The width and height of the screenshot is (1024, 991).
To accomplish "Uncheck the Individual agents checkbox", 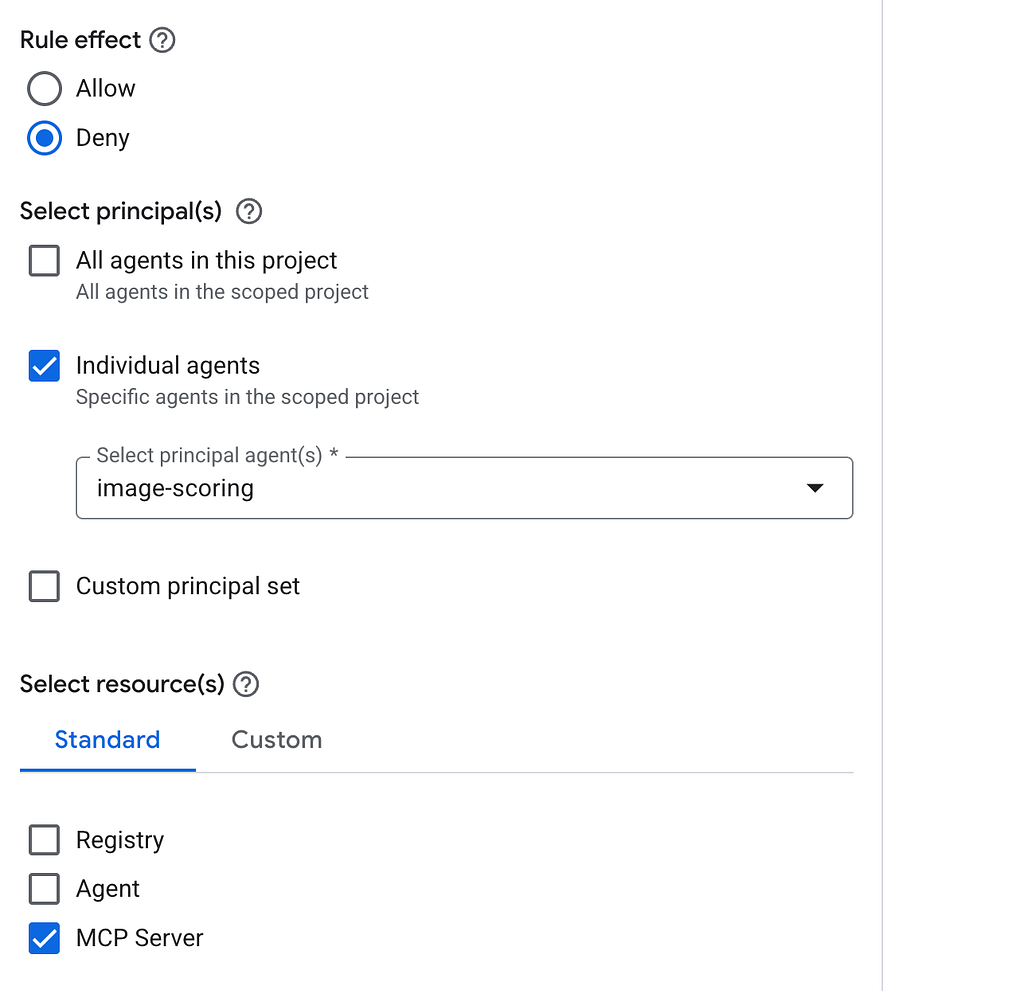I will pos(44,366).
